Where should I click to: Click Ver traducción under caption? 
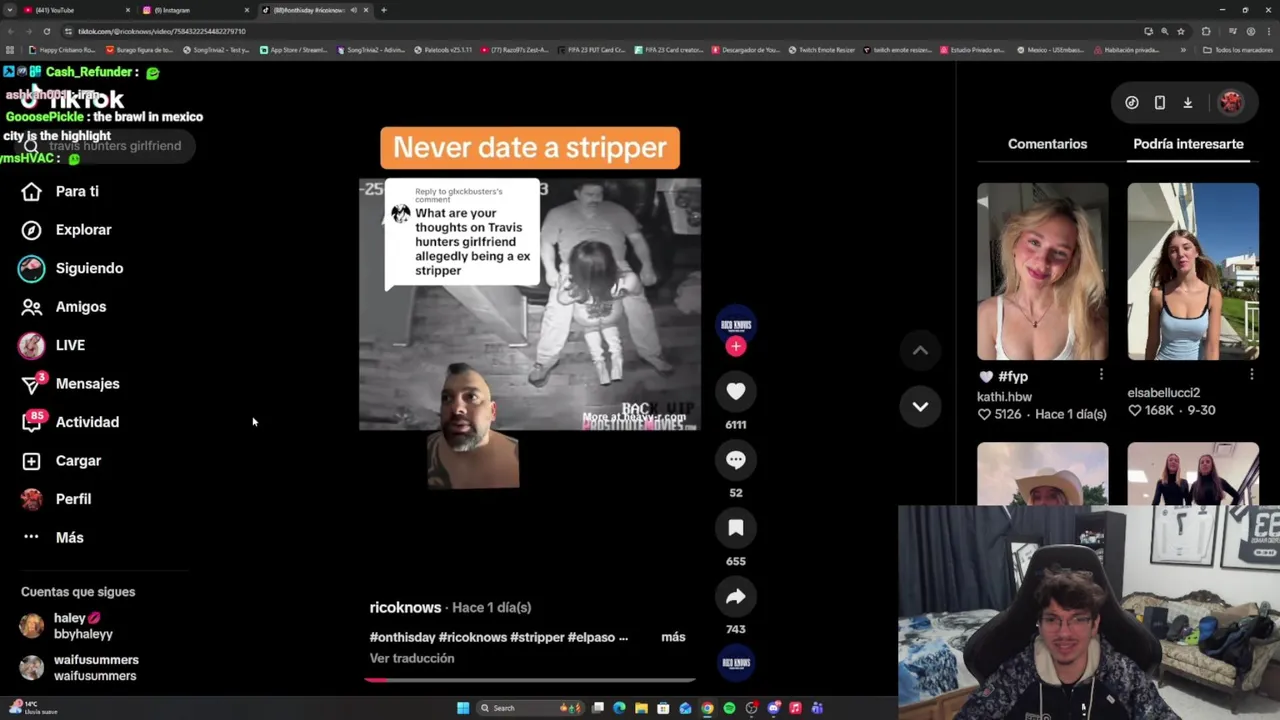pos(412,659)
